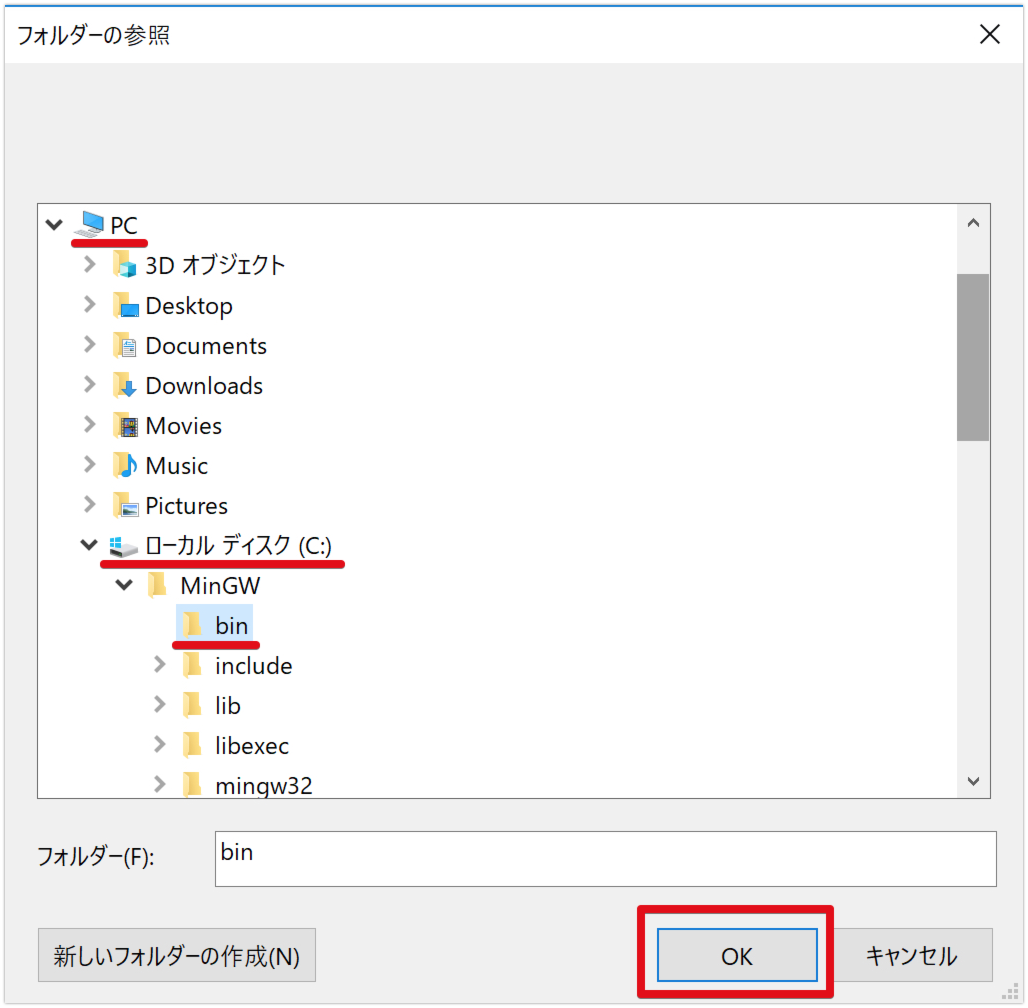Expand the include folder node

click(159, 664)
